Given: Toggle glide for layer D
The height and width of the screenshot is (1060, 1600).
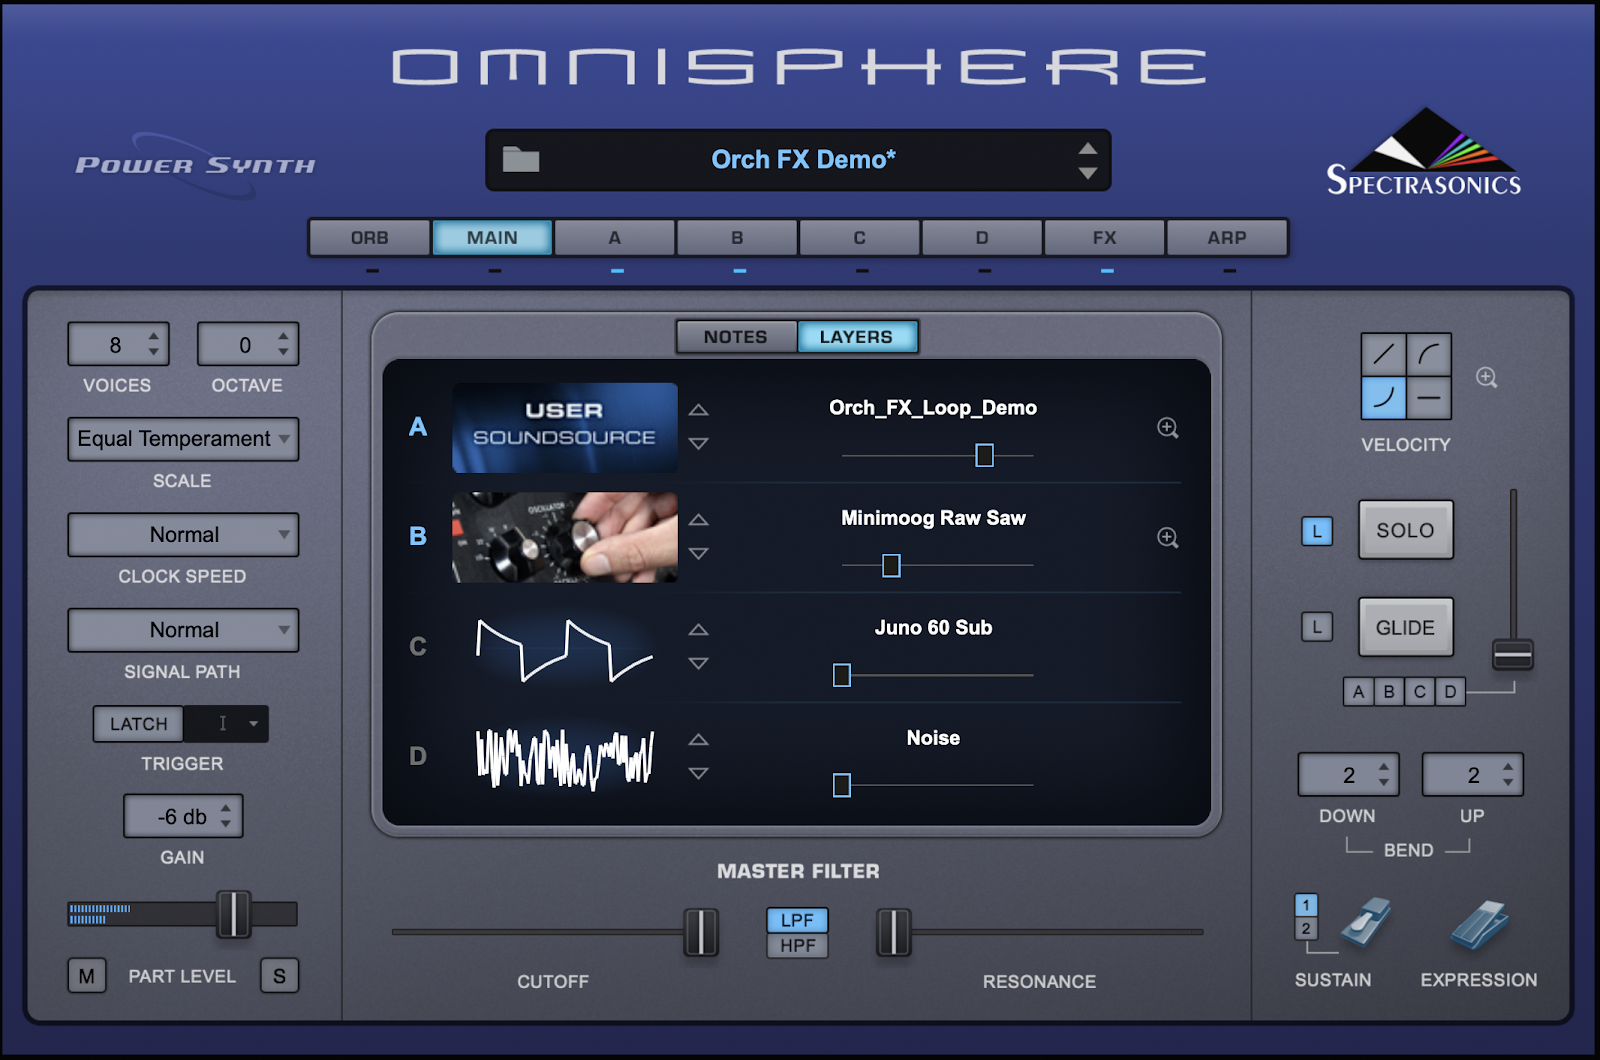Looking at the screenshot, I should pyautogui.click(x=1450, y=692).
